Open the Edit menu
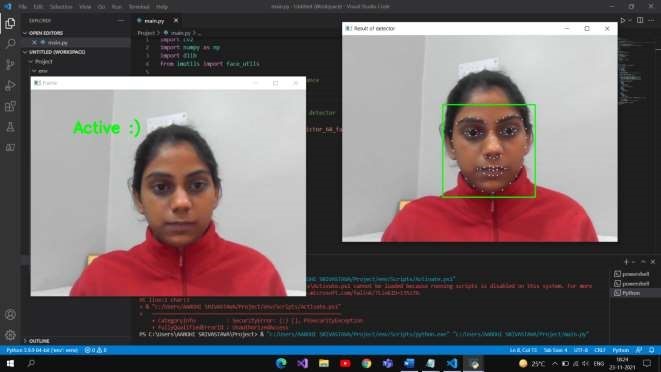The image size is (661, 372). pyautogui.click(x=38, y=7)
